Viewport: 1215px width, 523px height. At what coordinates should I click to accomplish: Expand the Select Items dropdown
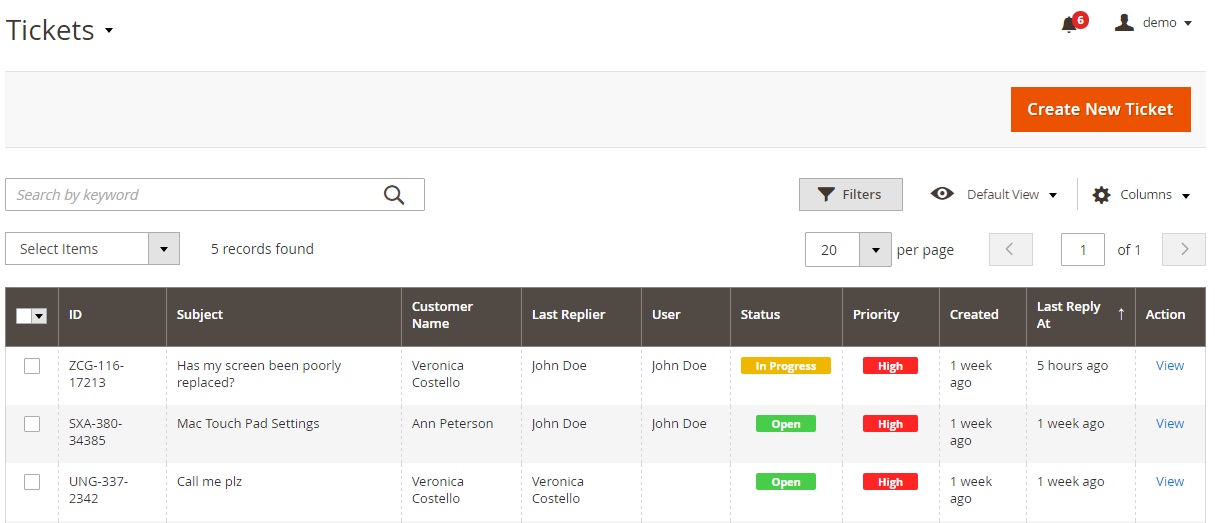[163, 249]
